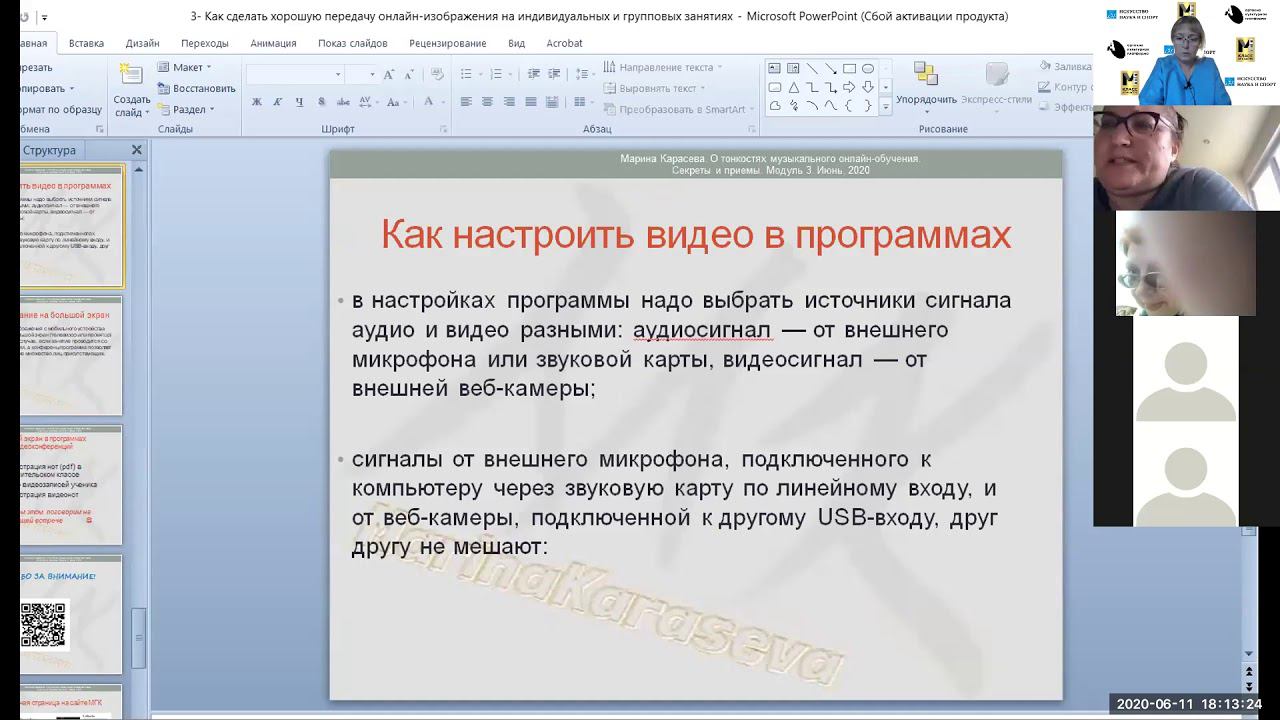
Task: Select the Right Arrow block shape
Action: 849,87
